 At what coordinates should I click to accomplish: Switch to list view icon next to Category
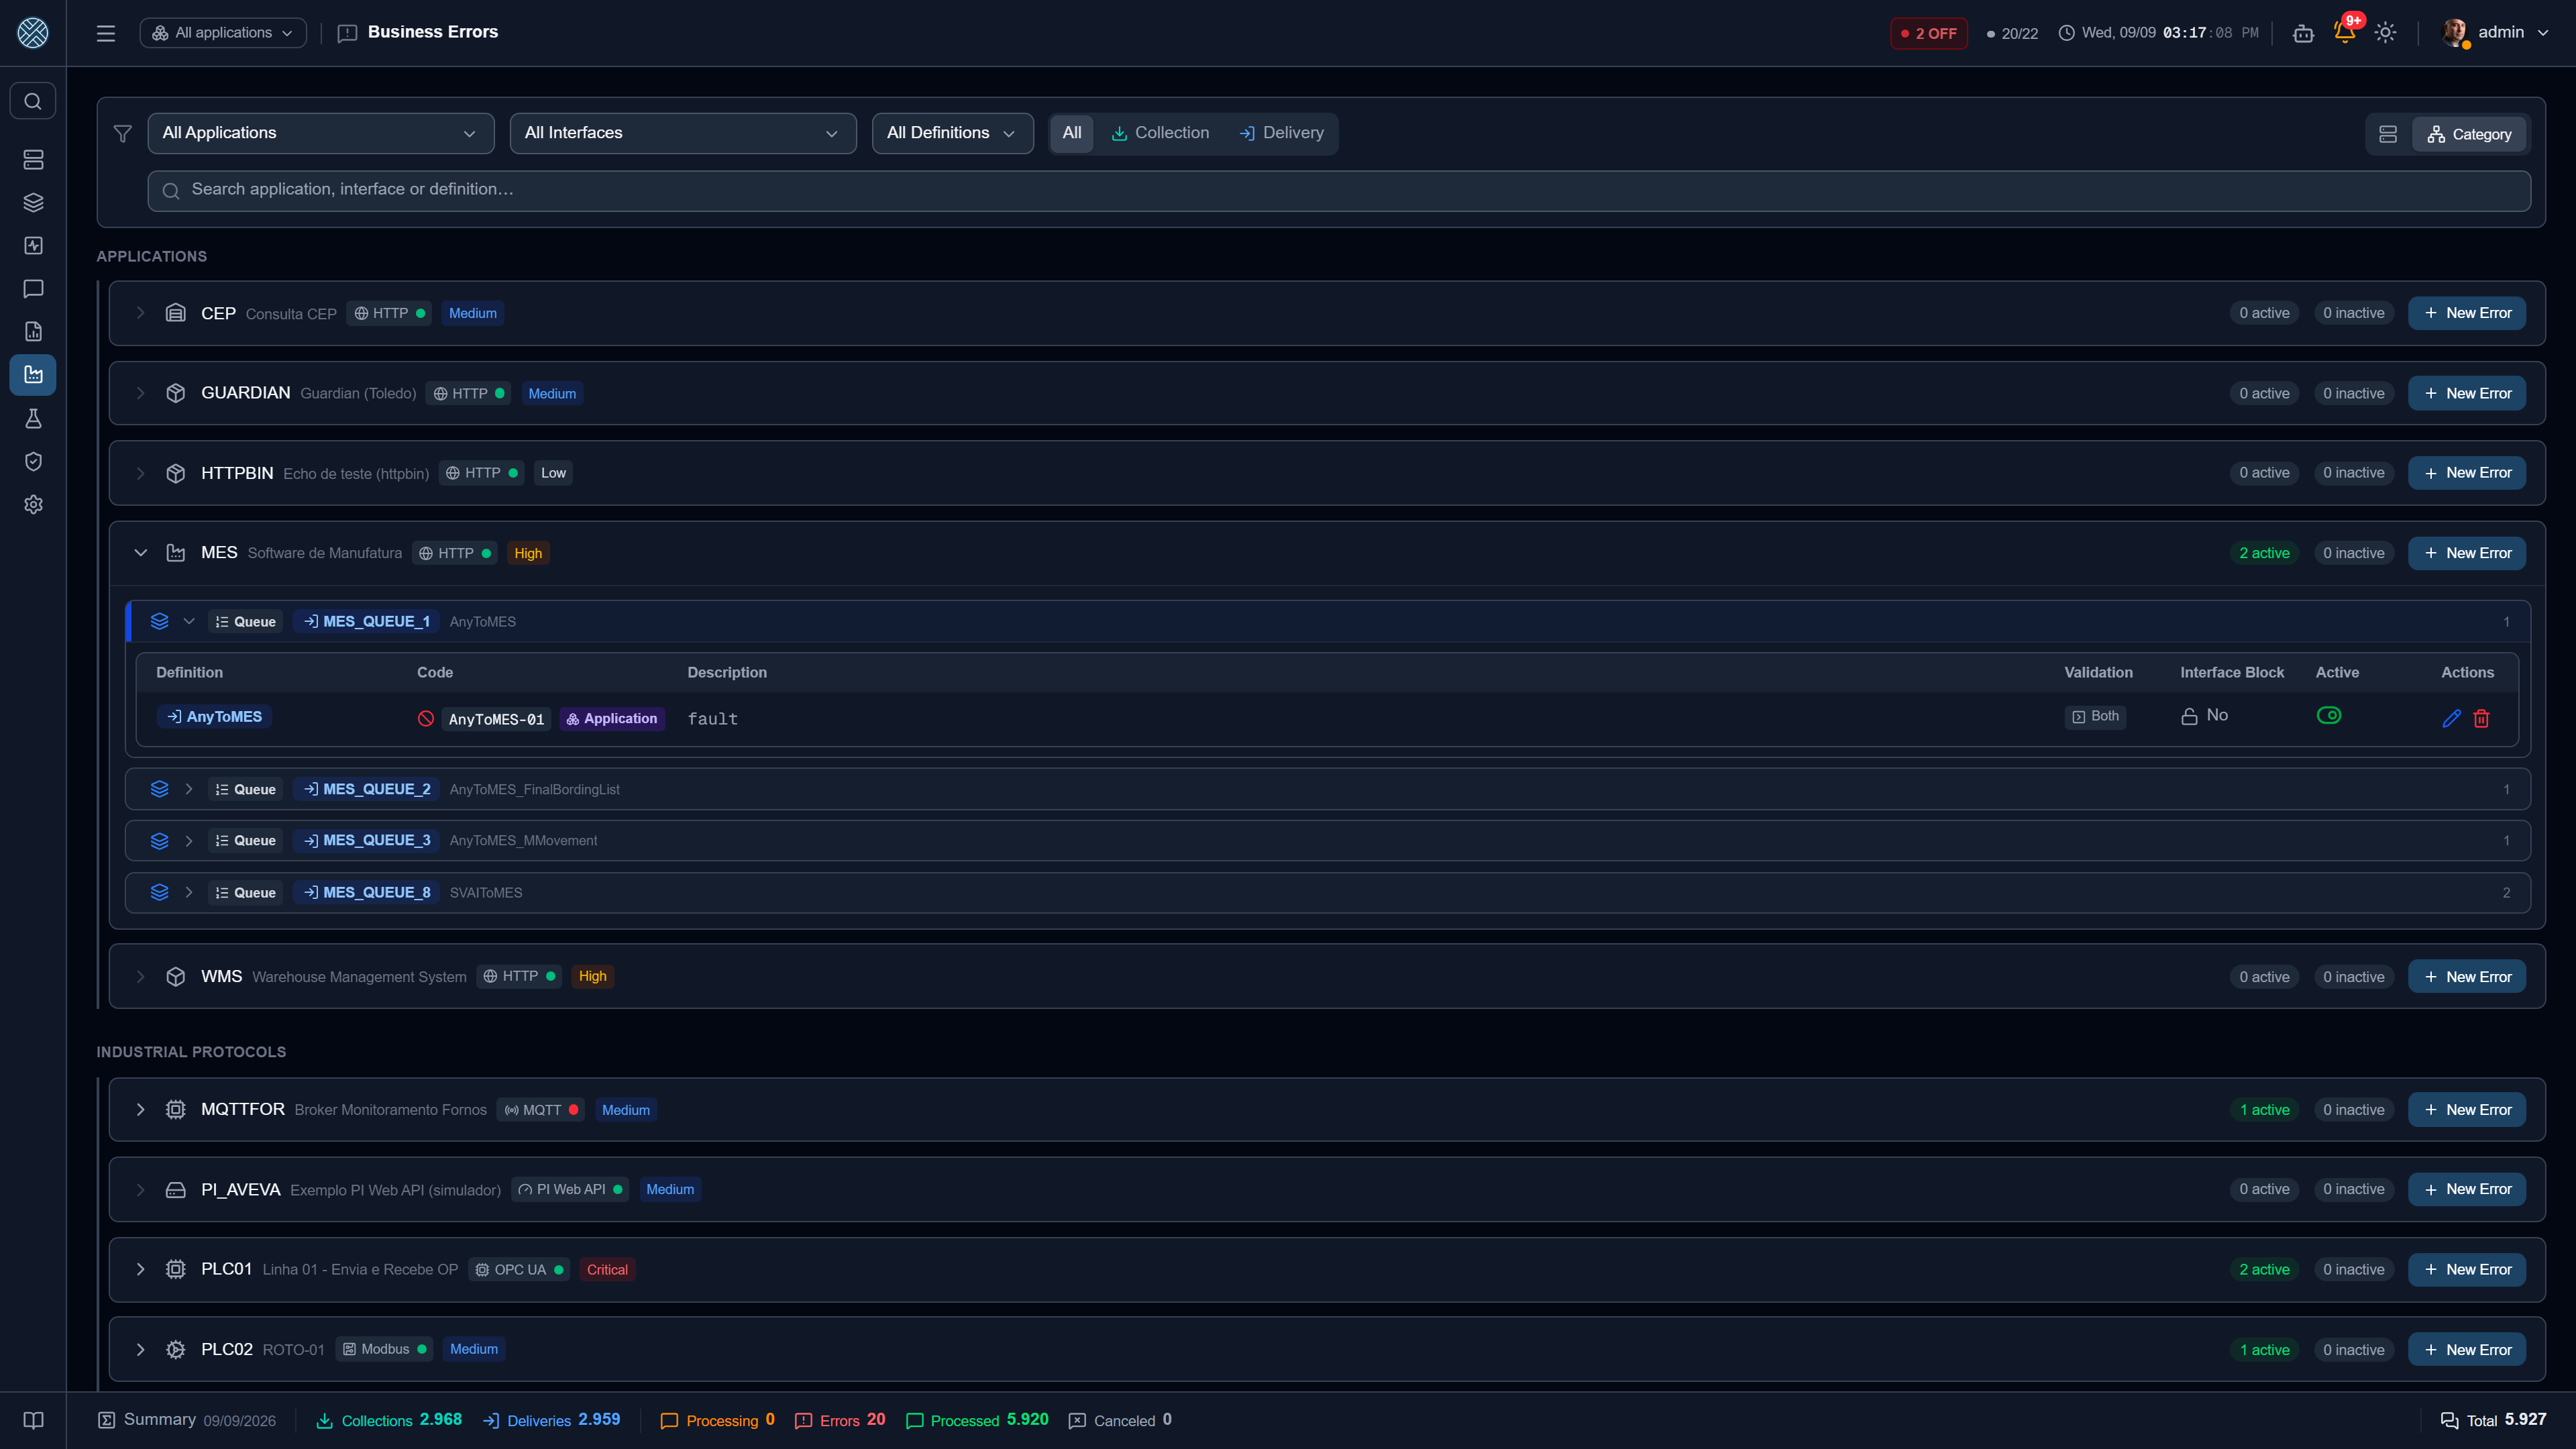tap(2388, 134)
